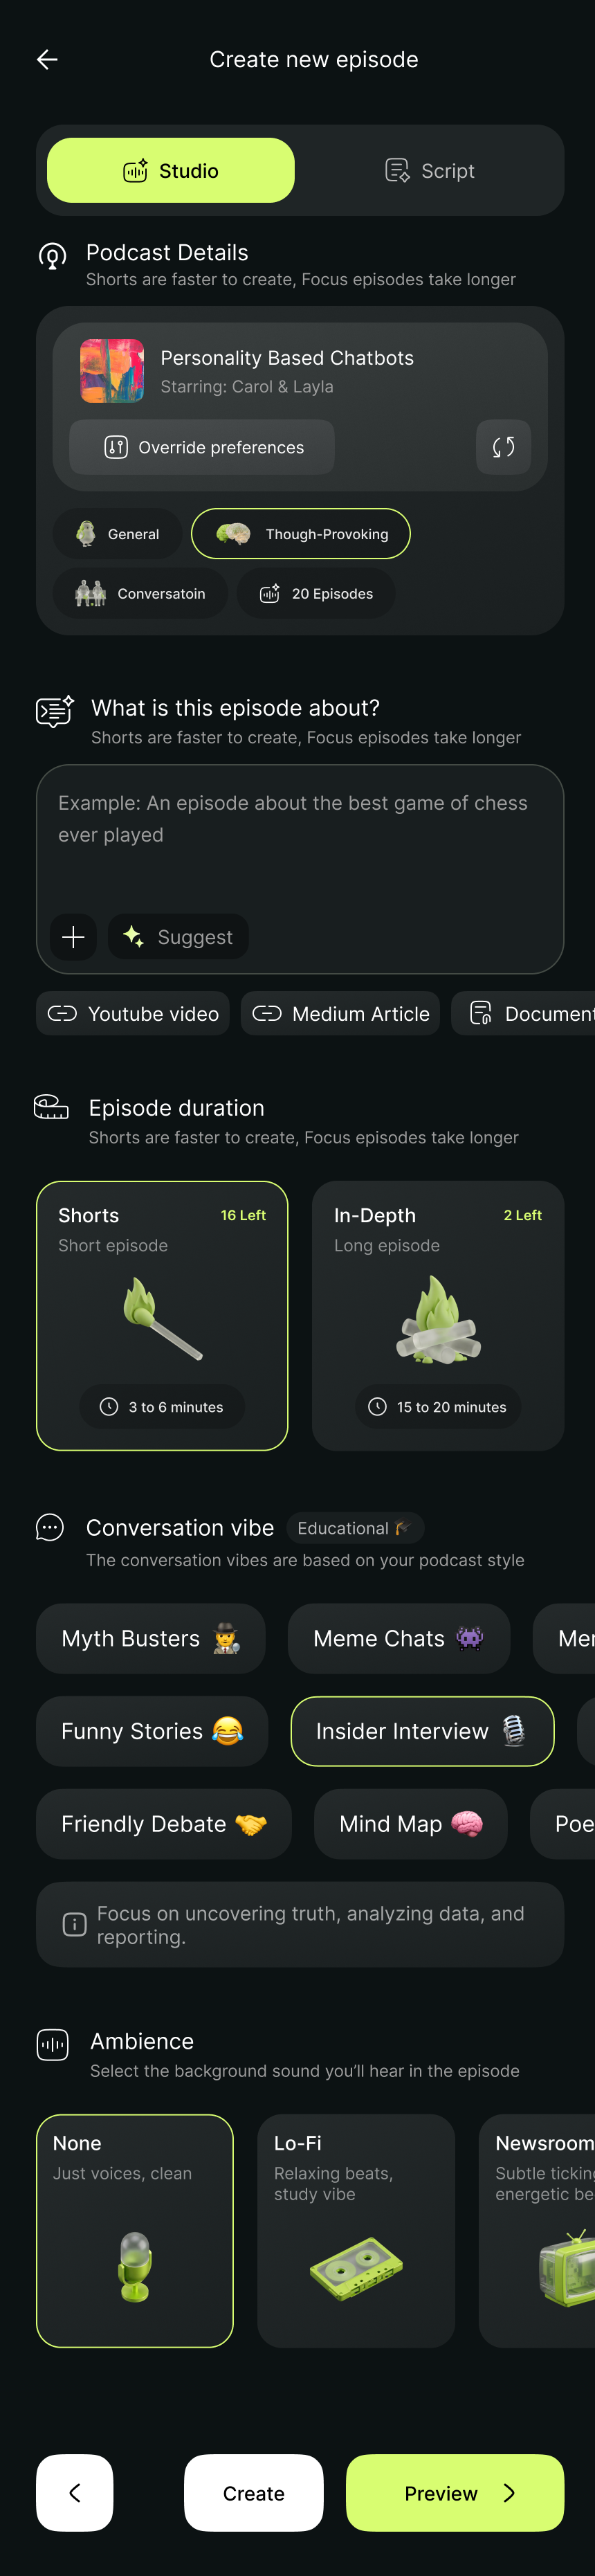Click the sliders icon inside Override preferences
This screenshot has height=2576, width=595.
tap(116, 447)
